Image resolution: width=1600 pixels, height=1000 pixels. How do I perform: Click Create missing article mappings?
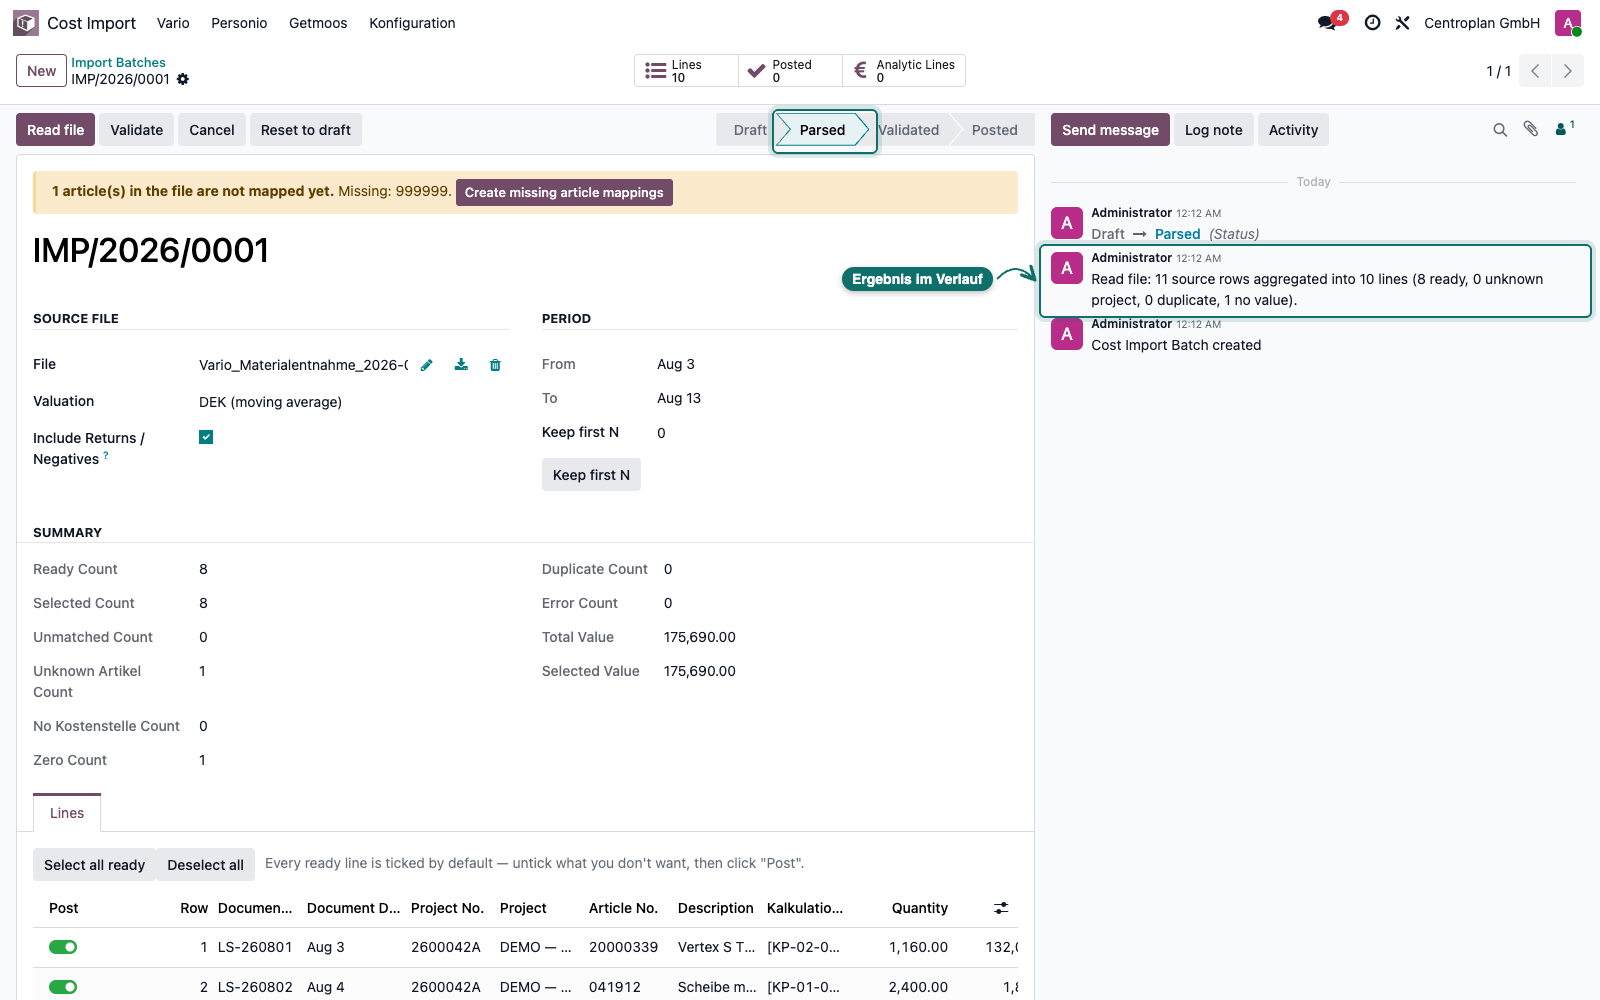click(x=564, y=192)
